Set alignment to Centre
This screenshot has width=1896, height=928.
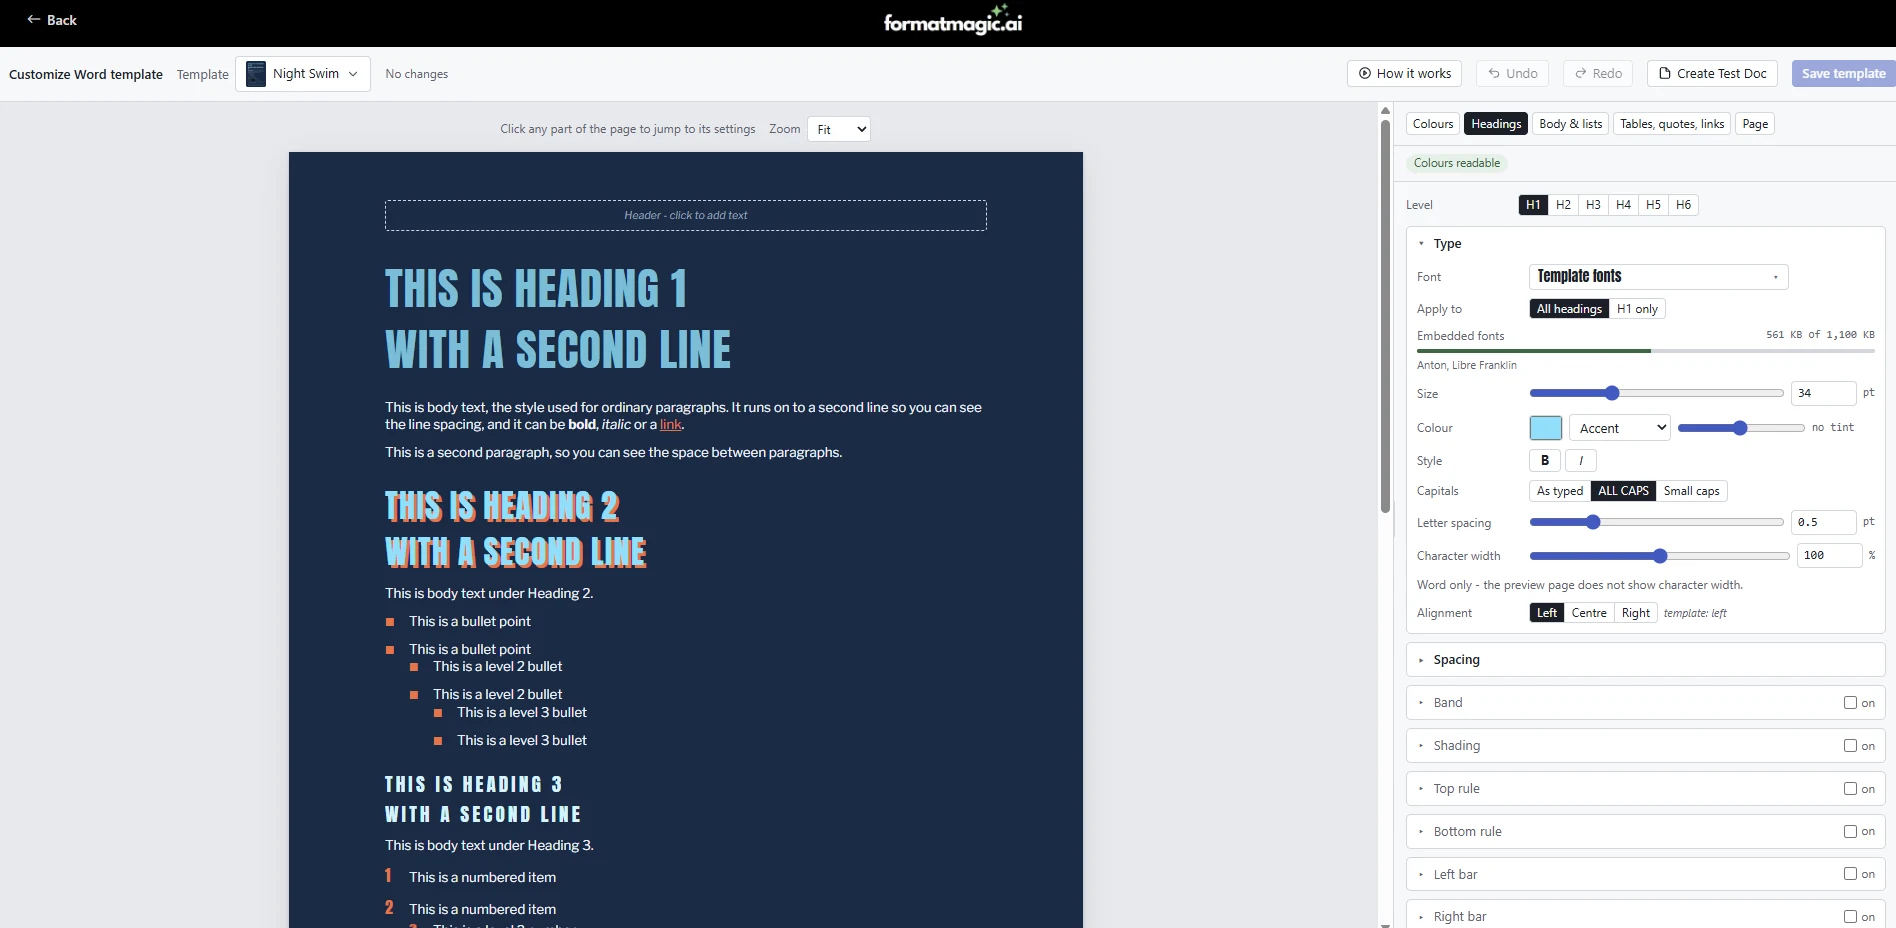pos(1589,613)
